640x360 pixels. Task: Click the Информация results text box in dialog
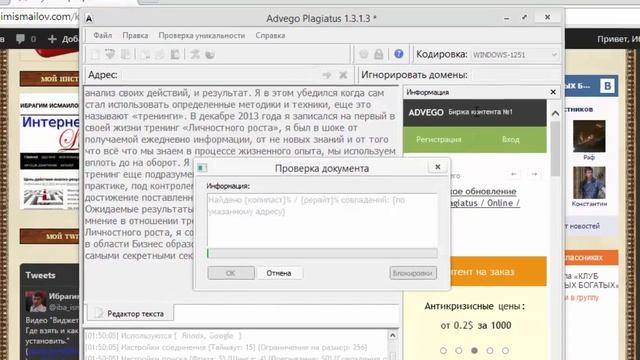(x=322, y=220)
